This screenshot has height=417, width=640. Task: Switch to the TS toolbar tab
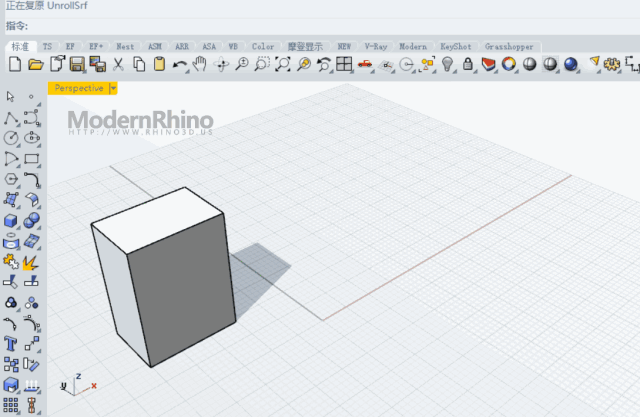[x=48, y=47]
